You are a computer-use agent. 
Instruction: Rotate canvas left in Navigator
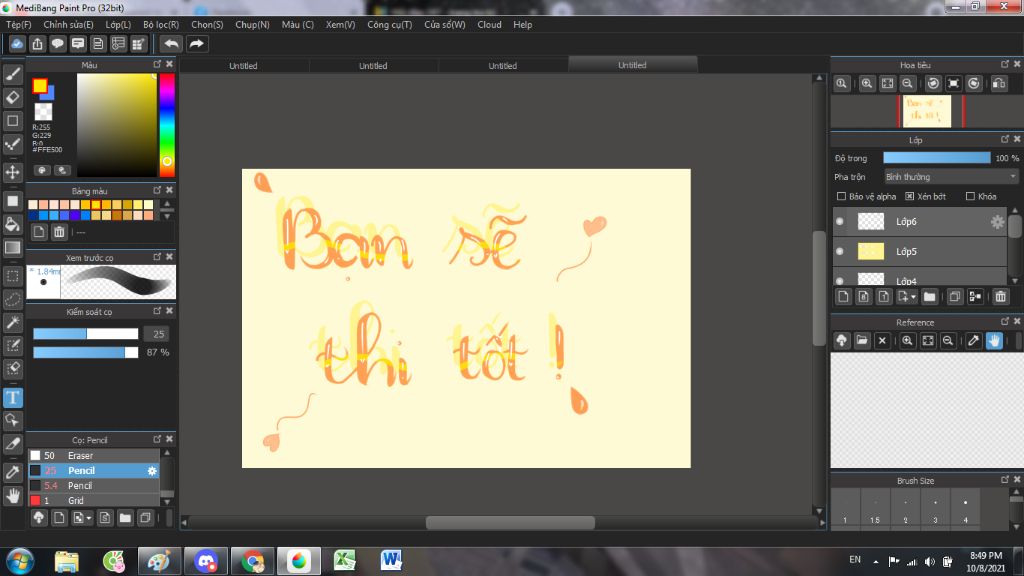933,84
